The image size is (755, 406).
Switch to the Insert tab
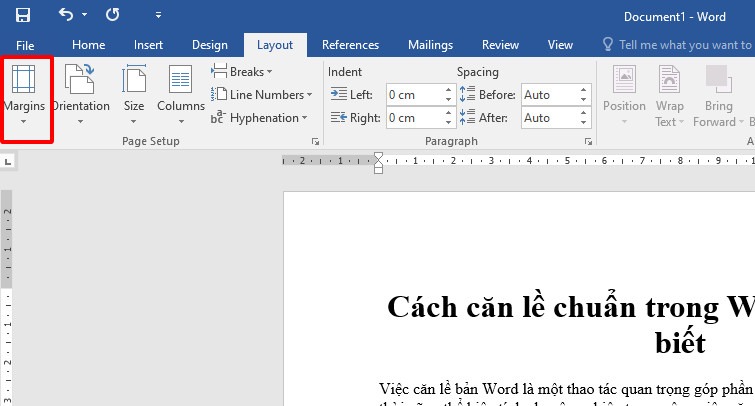(148, 45)
